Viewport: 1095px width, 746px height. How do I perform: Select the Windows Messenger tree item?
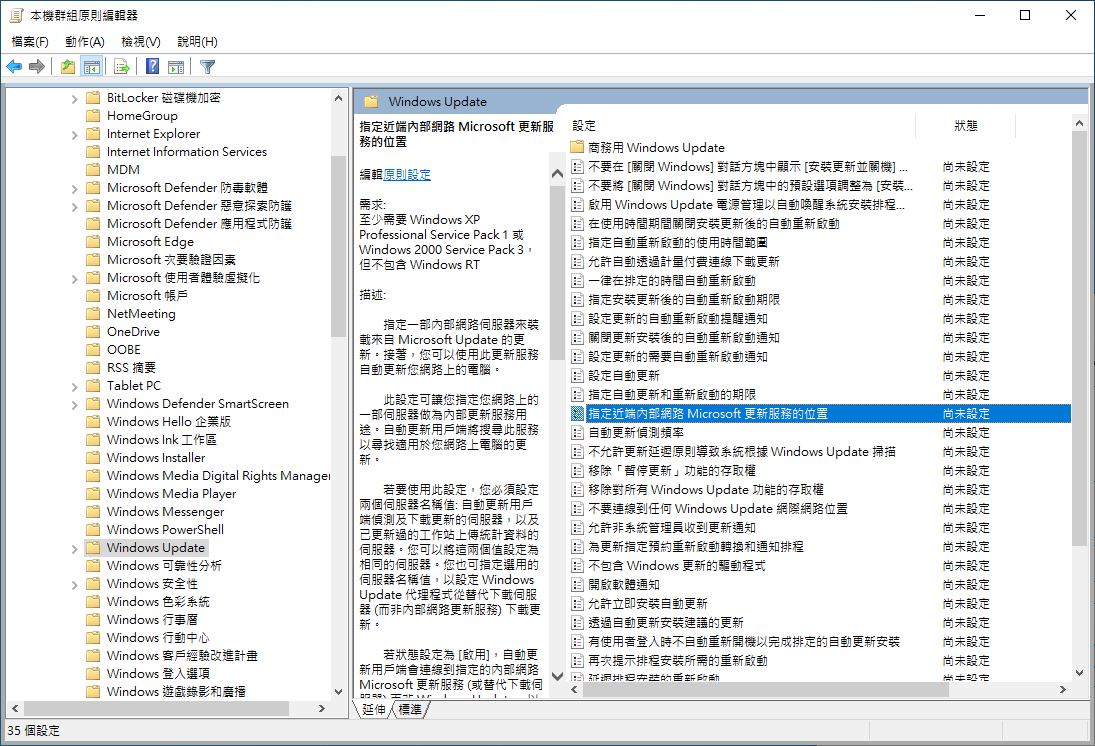click(x=166, y=511)
